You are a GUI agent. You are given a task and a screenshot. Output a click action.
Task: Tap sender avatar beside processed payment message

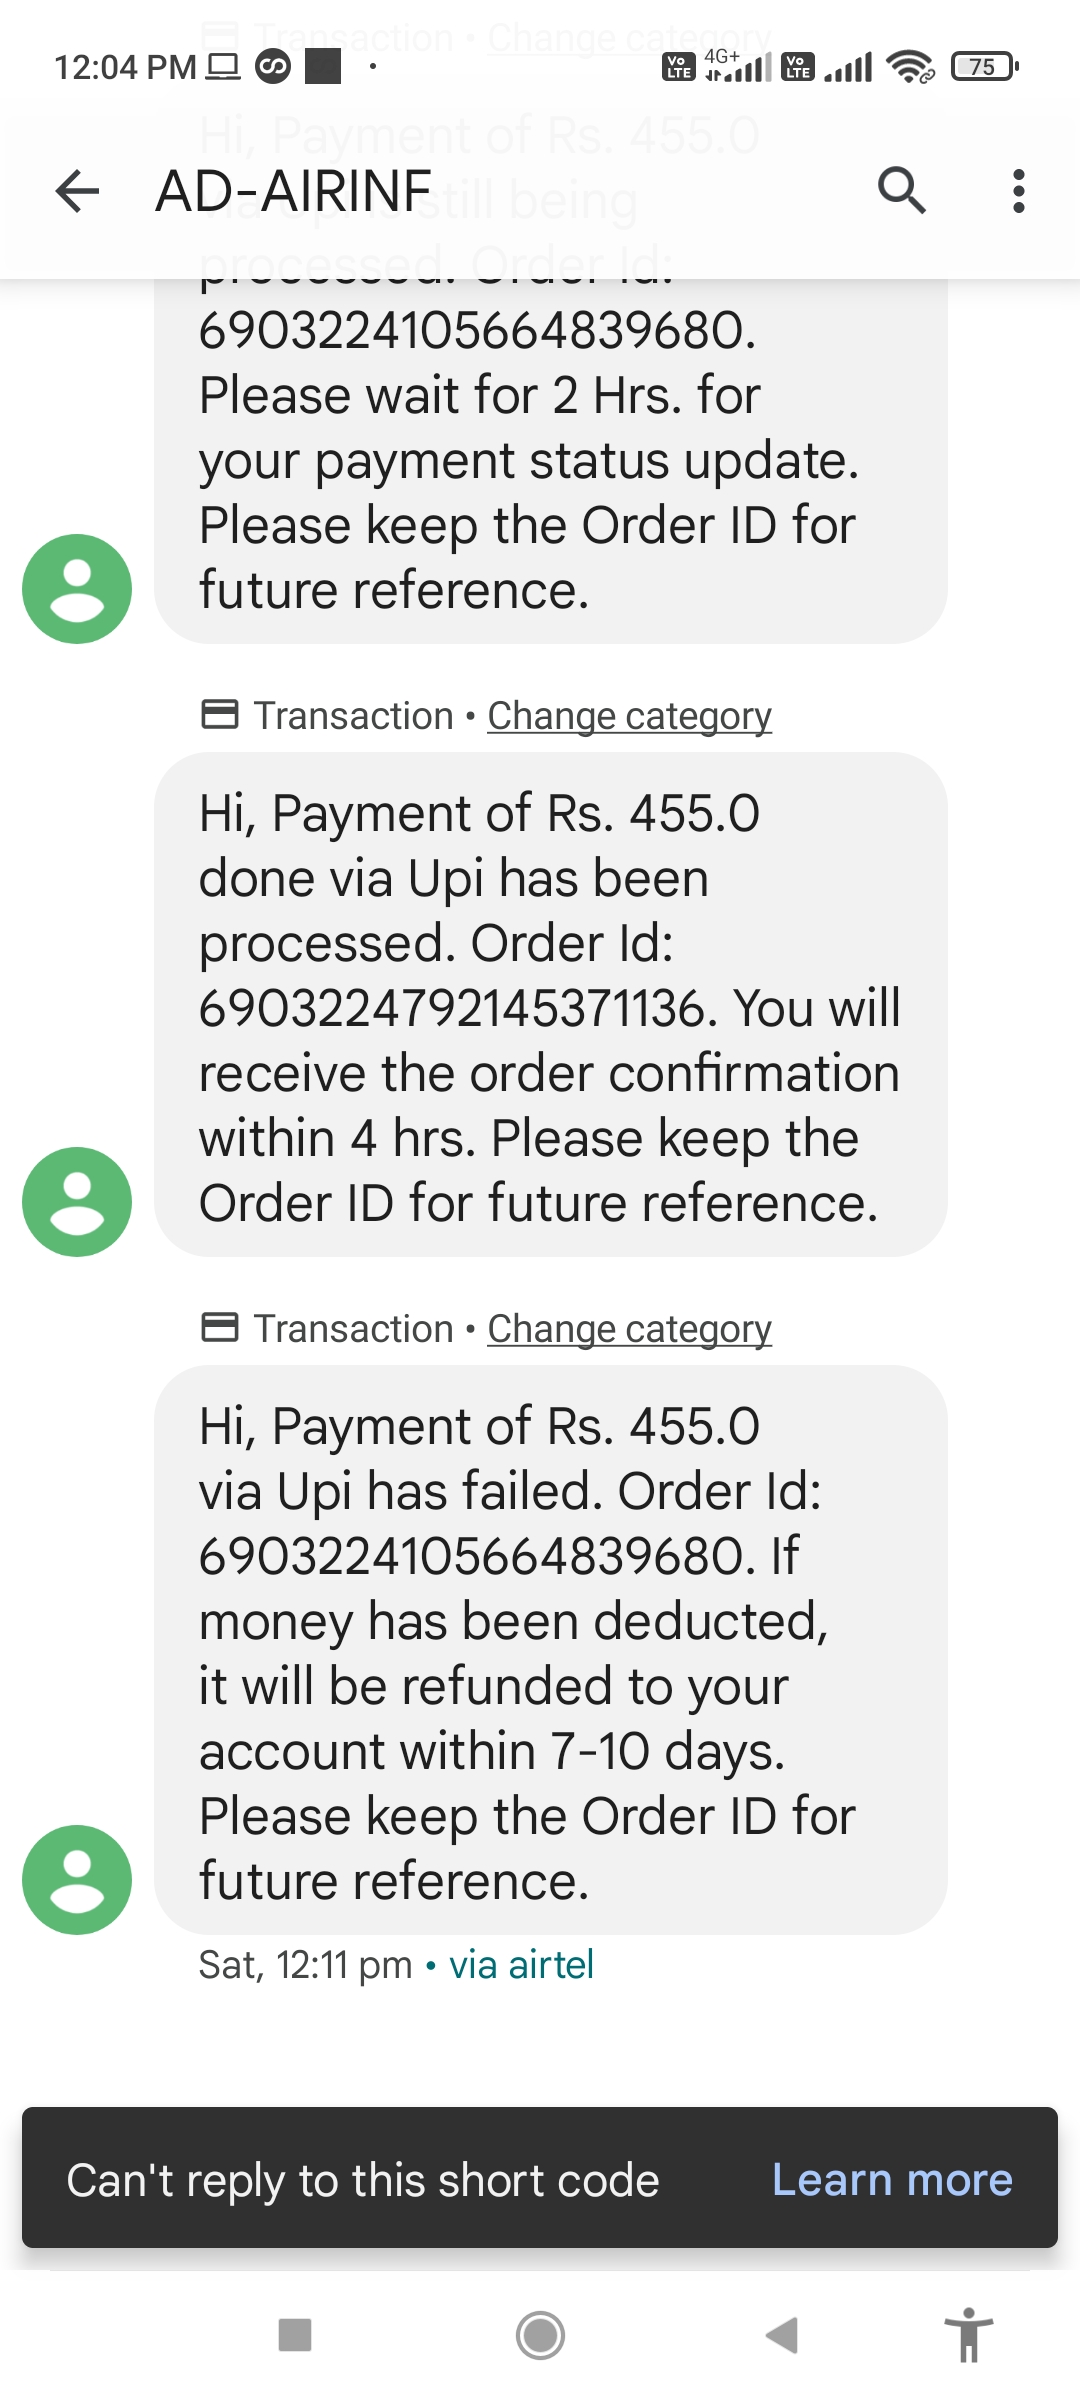pyautogui.click(x=77, y=1201)
